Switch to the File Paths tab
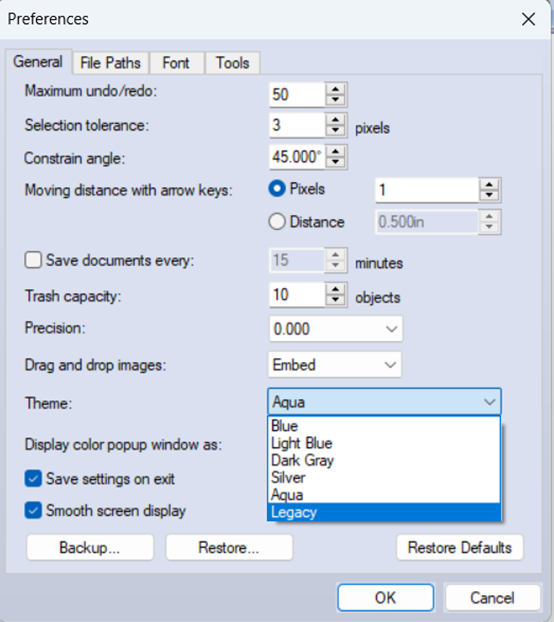The height and width of the screenshot is (622, 554). tap(110, 63)
